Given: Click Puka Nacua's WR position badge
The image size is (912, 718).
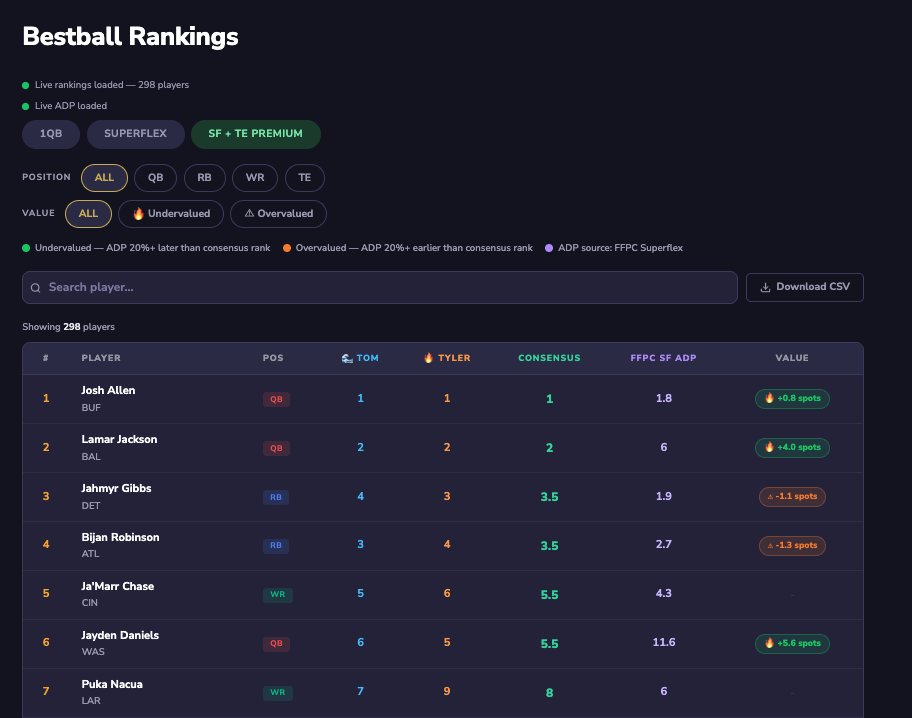Looking at the screenshot, I should 277,692.
